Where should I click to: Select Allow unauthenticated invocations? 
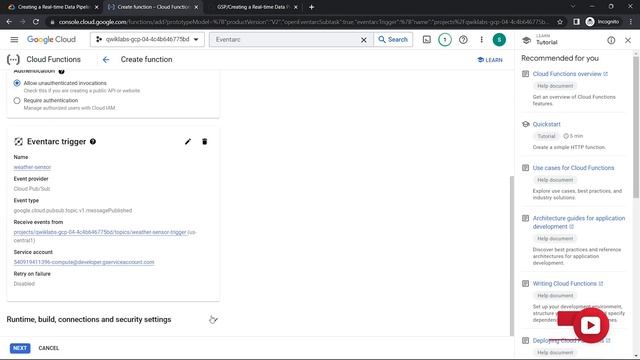(x=17, y=83)
